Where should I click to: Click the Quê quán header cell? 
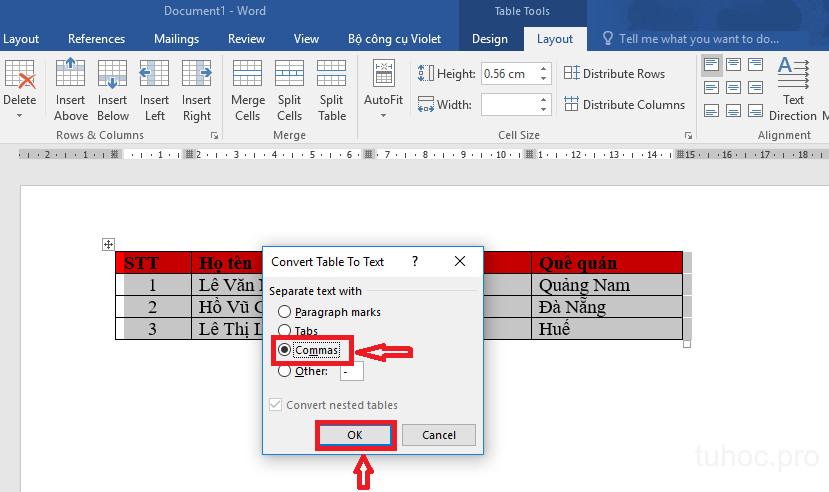(x=607, y=263)
